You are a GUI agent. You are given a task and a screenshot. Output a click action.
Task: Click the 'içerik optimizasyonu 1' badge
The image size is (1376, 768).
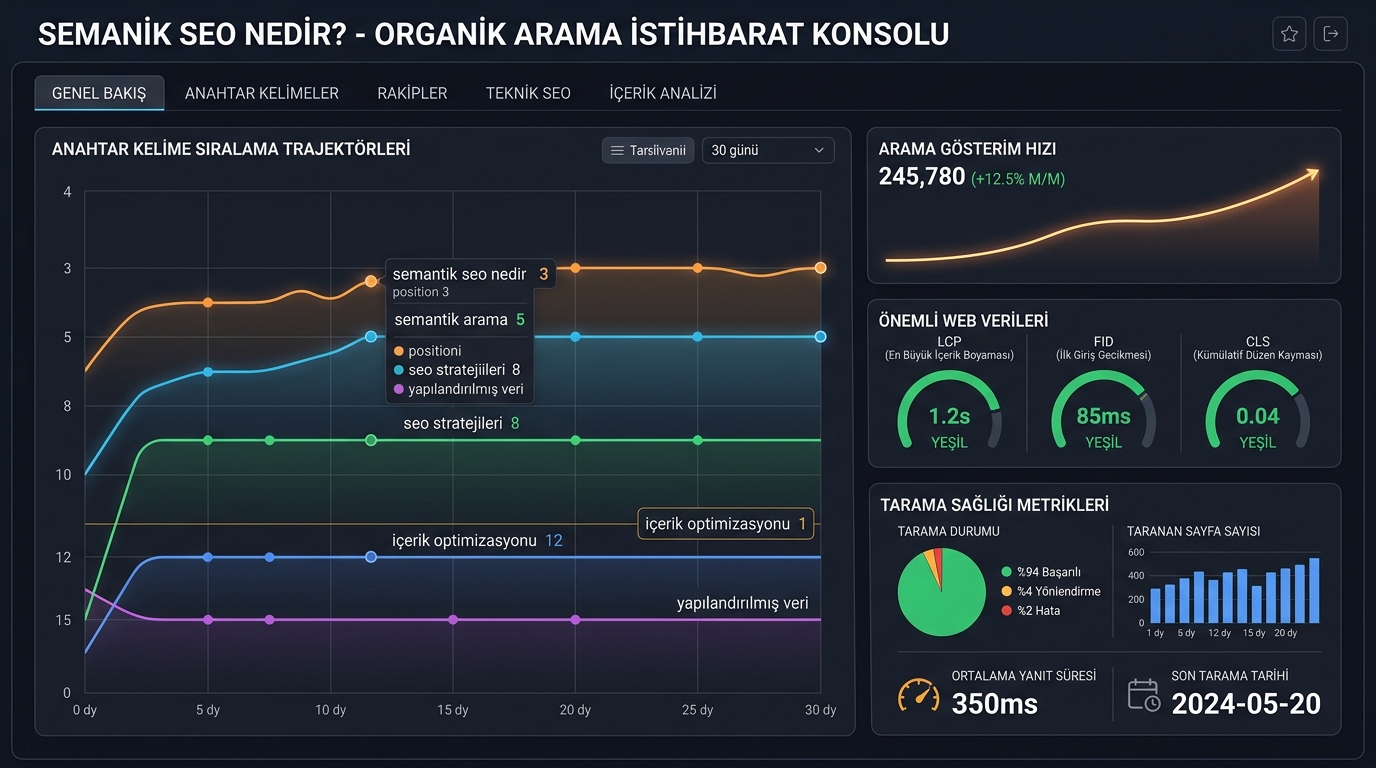coord(726,524)
